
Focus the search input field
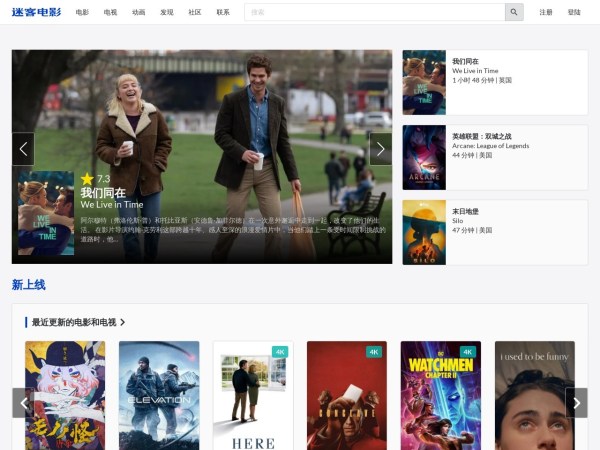tap(374, 12)
